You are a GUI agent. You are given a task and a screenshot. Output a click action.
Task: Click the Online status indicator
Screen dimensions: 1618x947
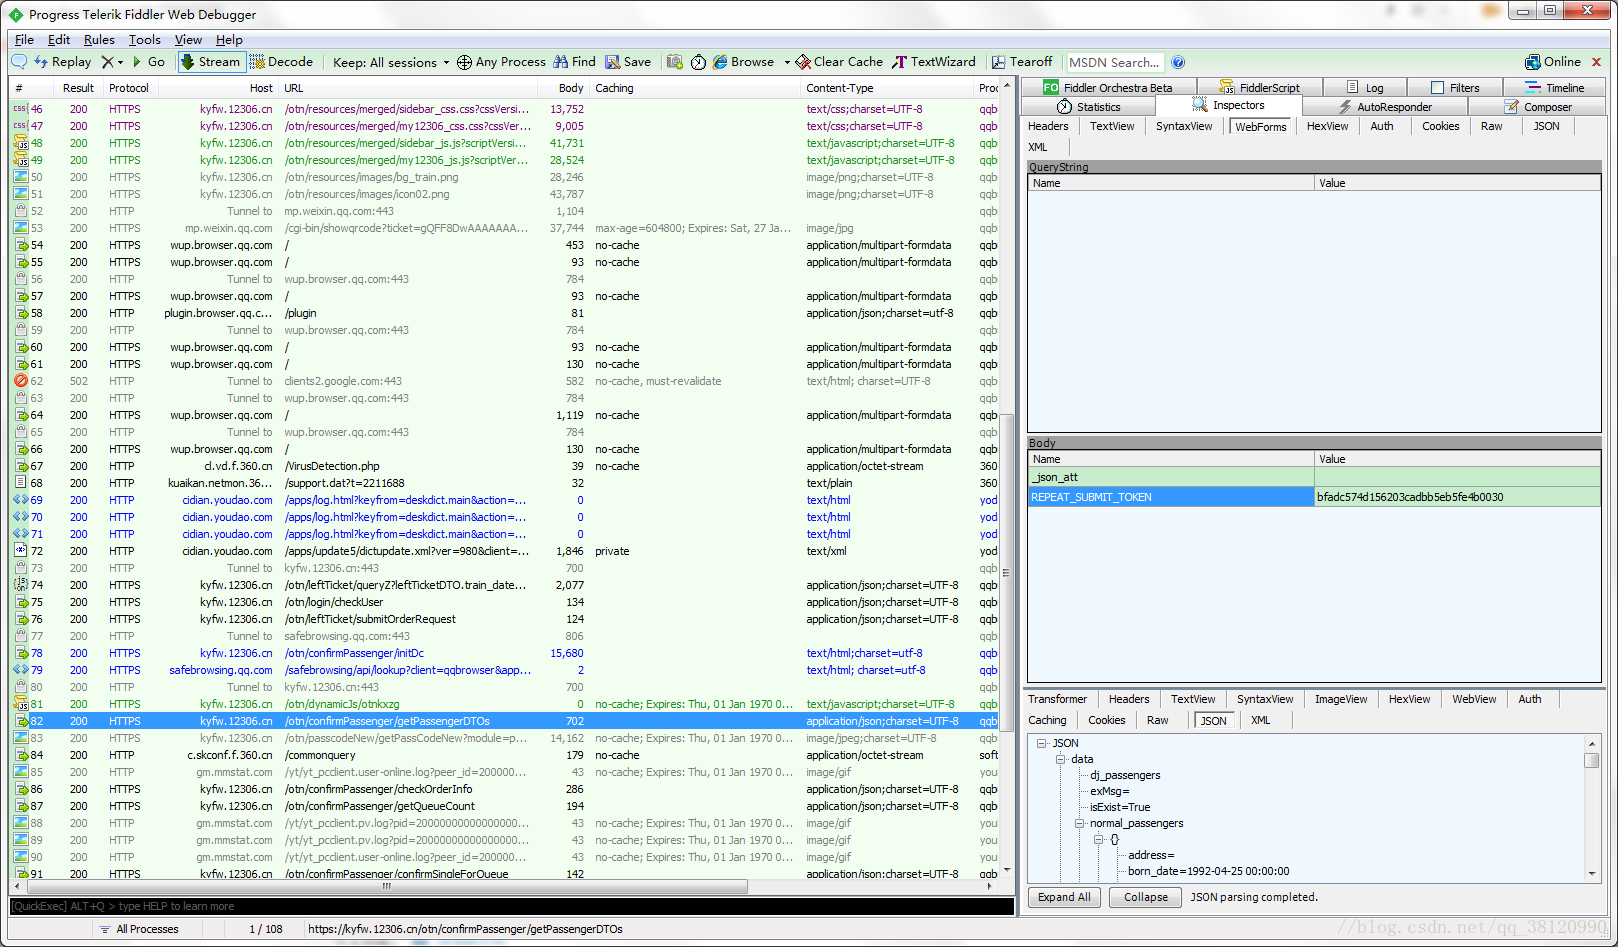[1553, 62]
